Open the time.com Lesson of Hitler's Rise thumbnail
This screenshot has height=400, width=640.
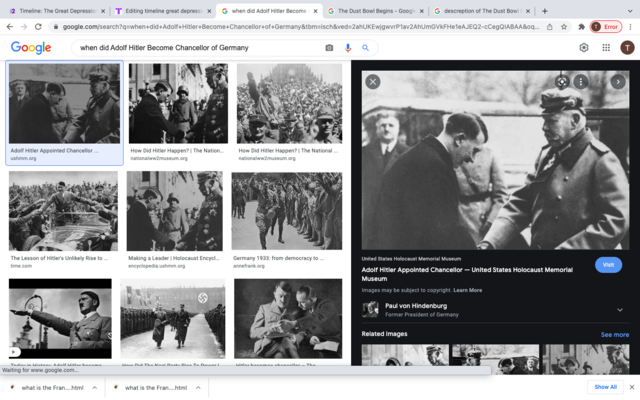[63, 211]
